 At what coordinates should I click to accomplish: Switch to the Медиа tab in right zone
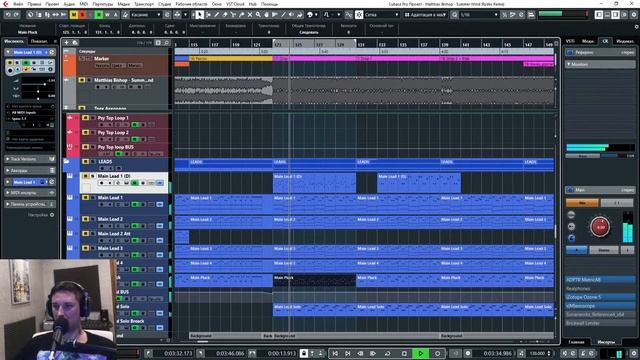click(588, 41)
